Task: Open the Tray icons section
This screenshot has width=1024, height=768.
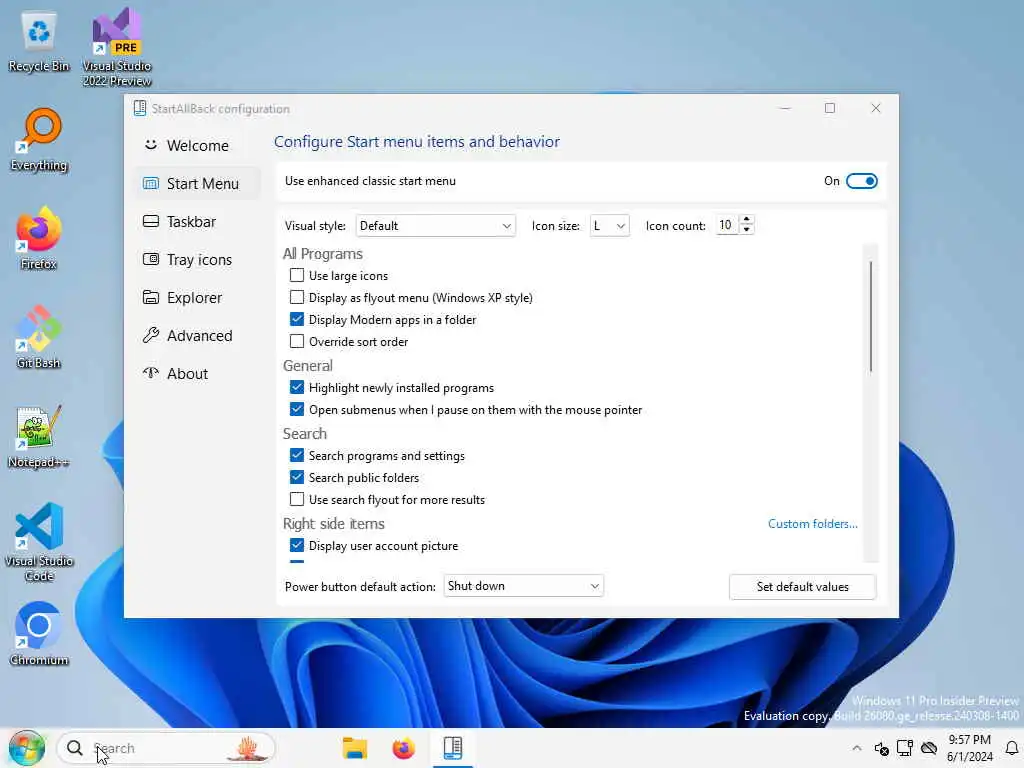Action: point(197,259)
